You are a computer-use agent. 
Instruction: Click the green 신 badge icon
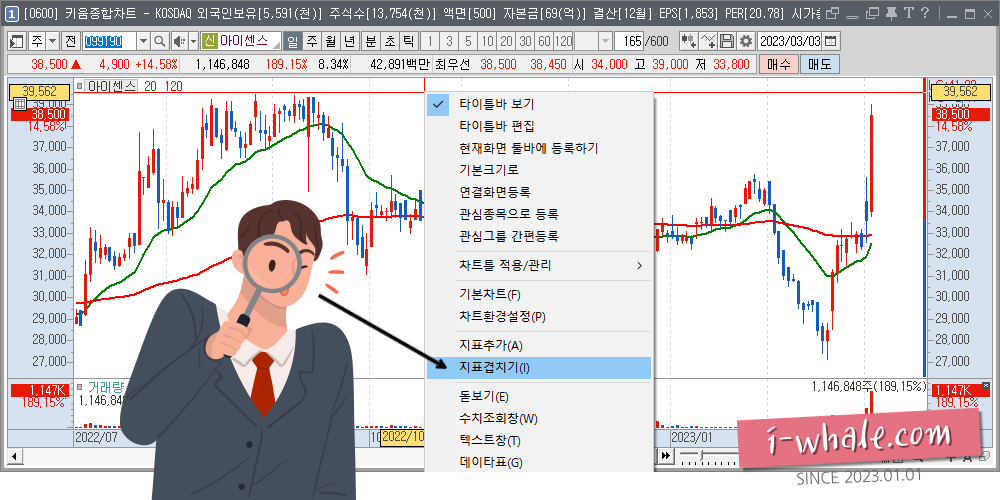[210, 42]
